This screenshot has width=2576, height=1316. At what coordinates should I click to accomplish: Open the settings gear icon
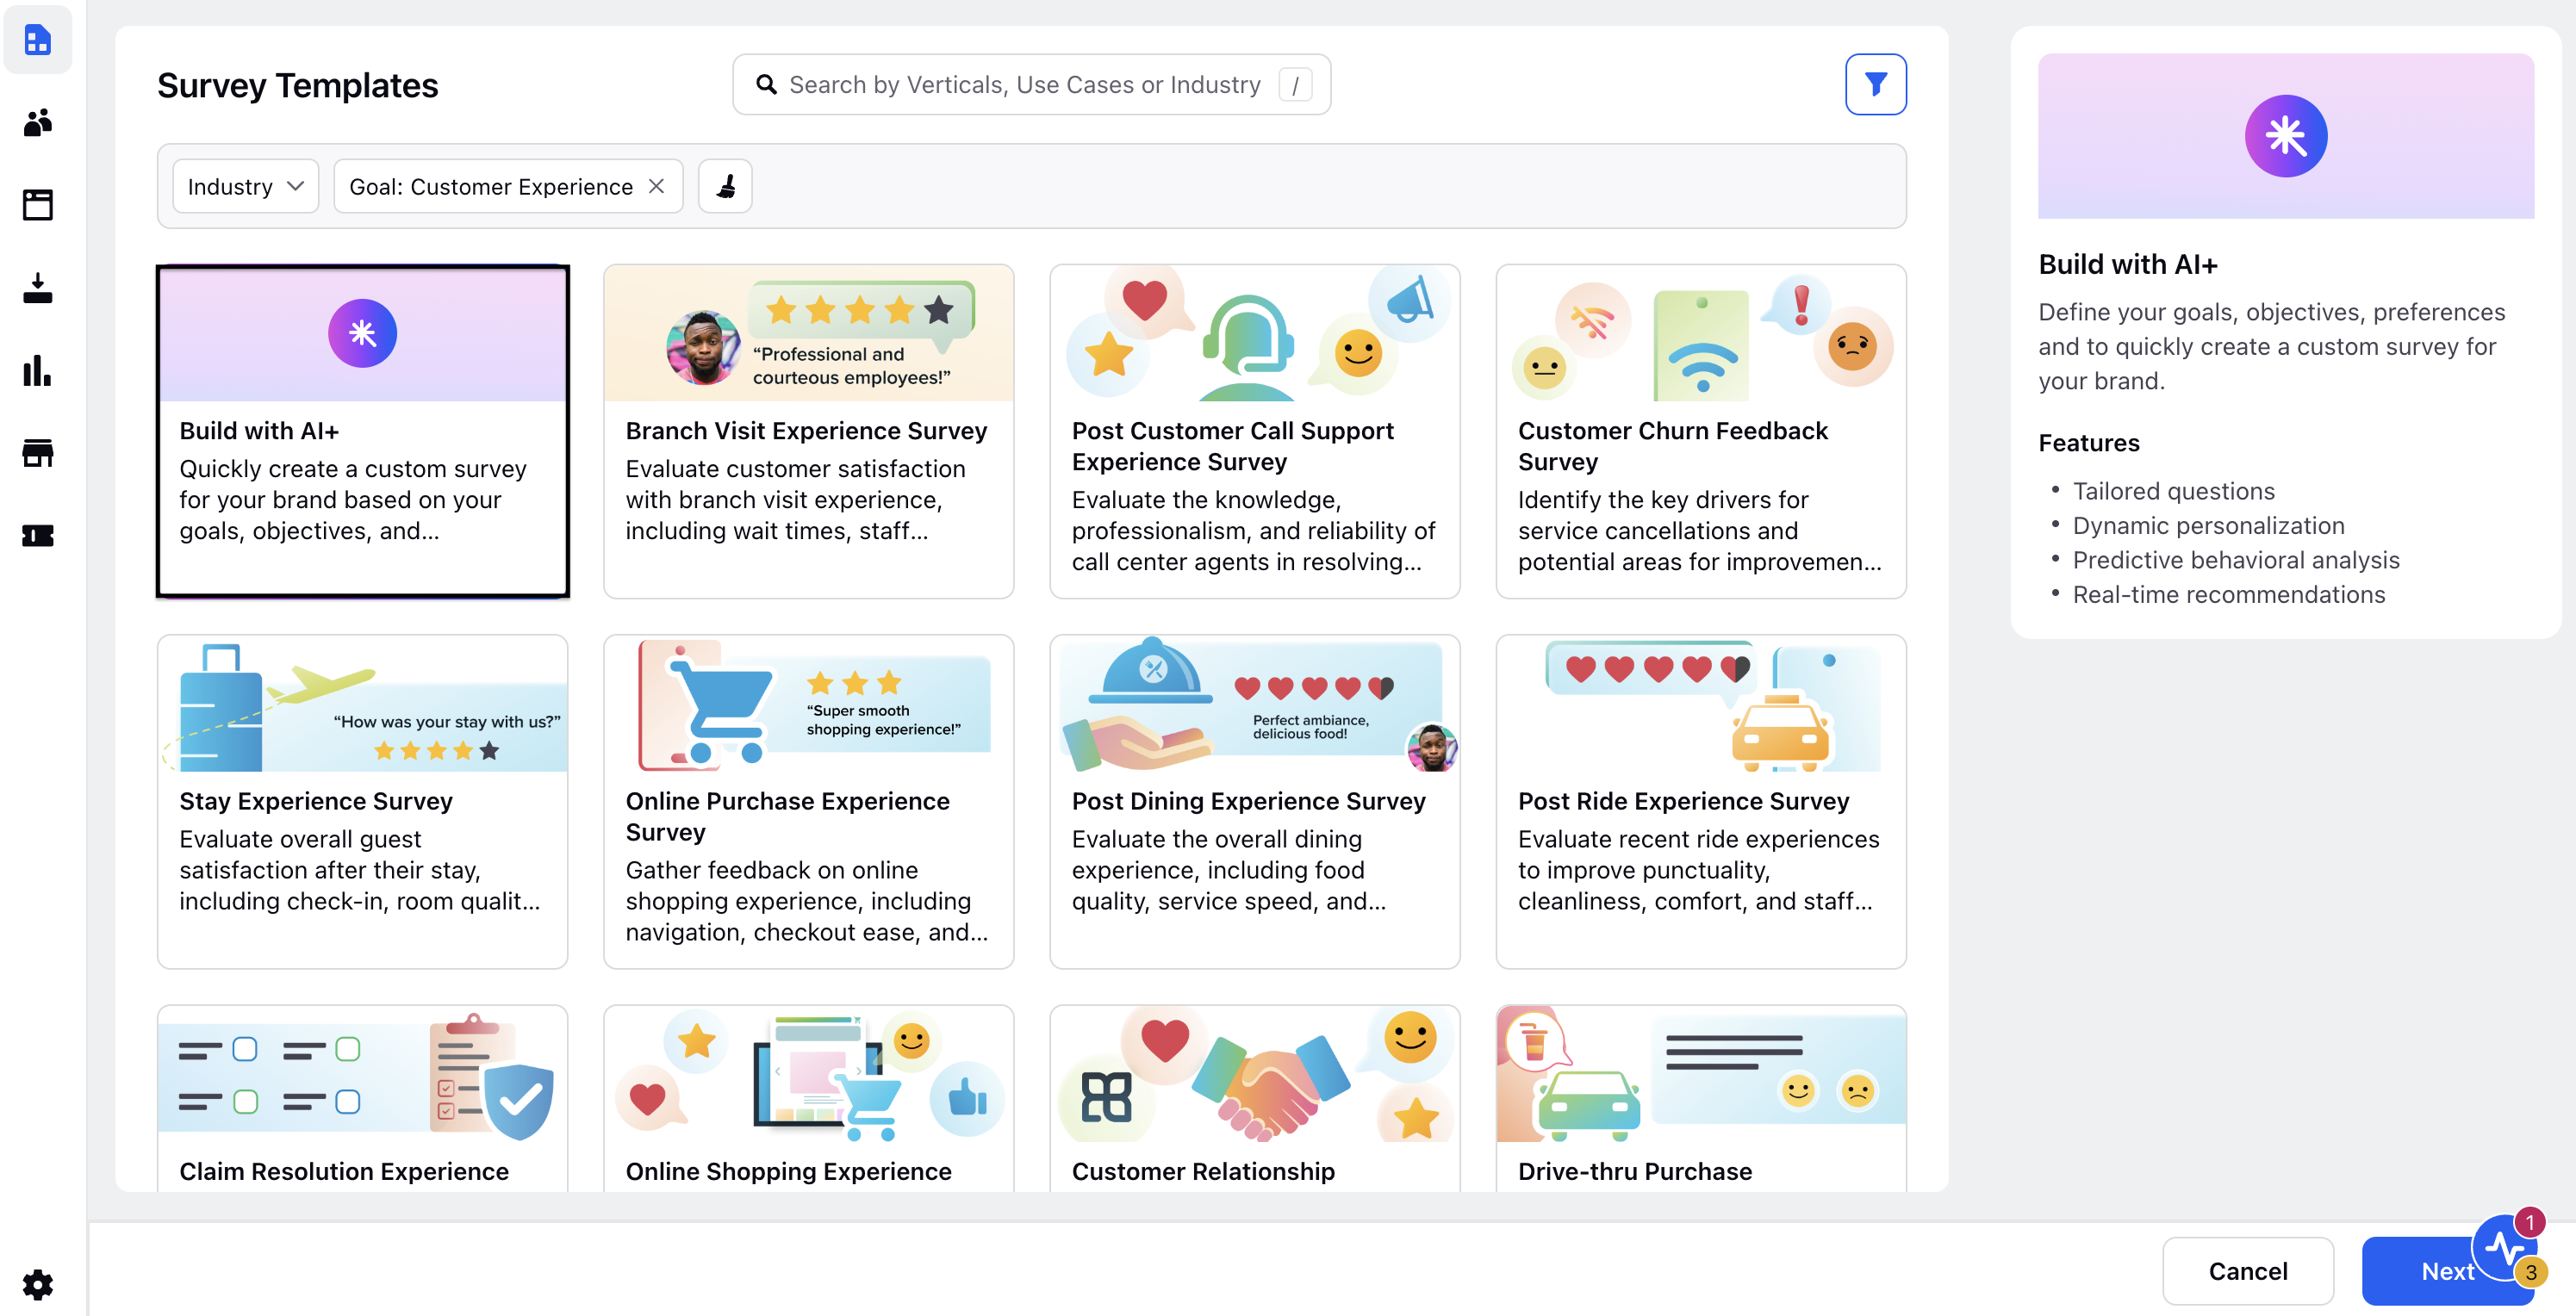(x=38, y=1284)
